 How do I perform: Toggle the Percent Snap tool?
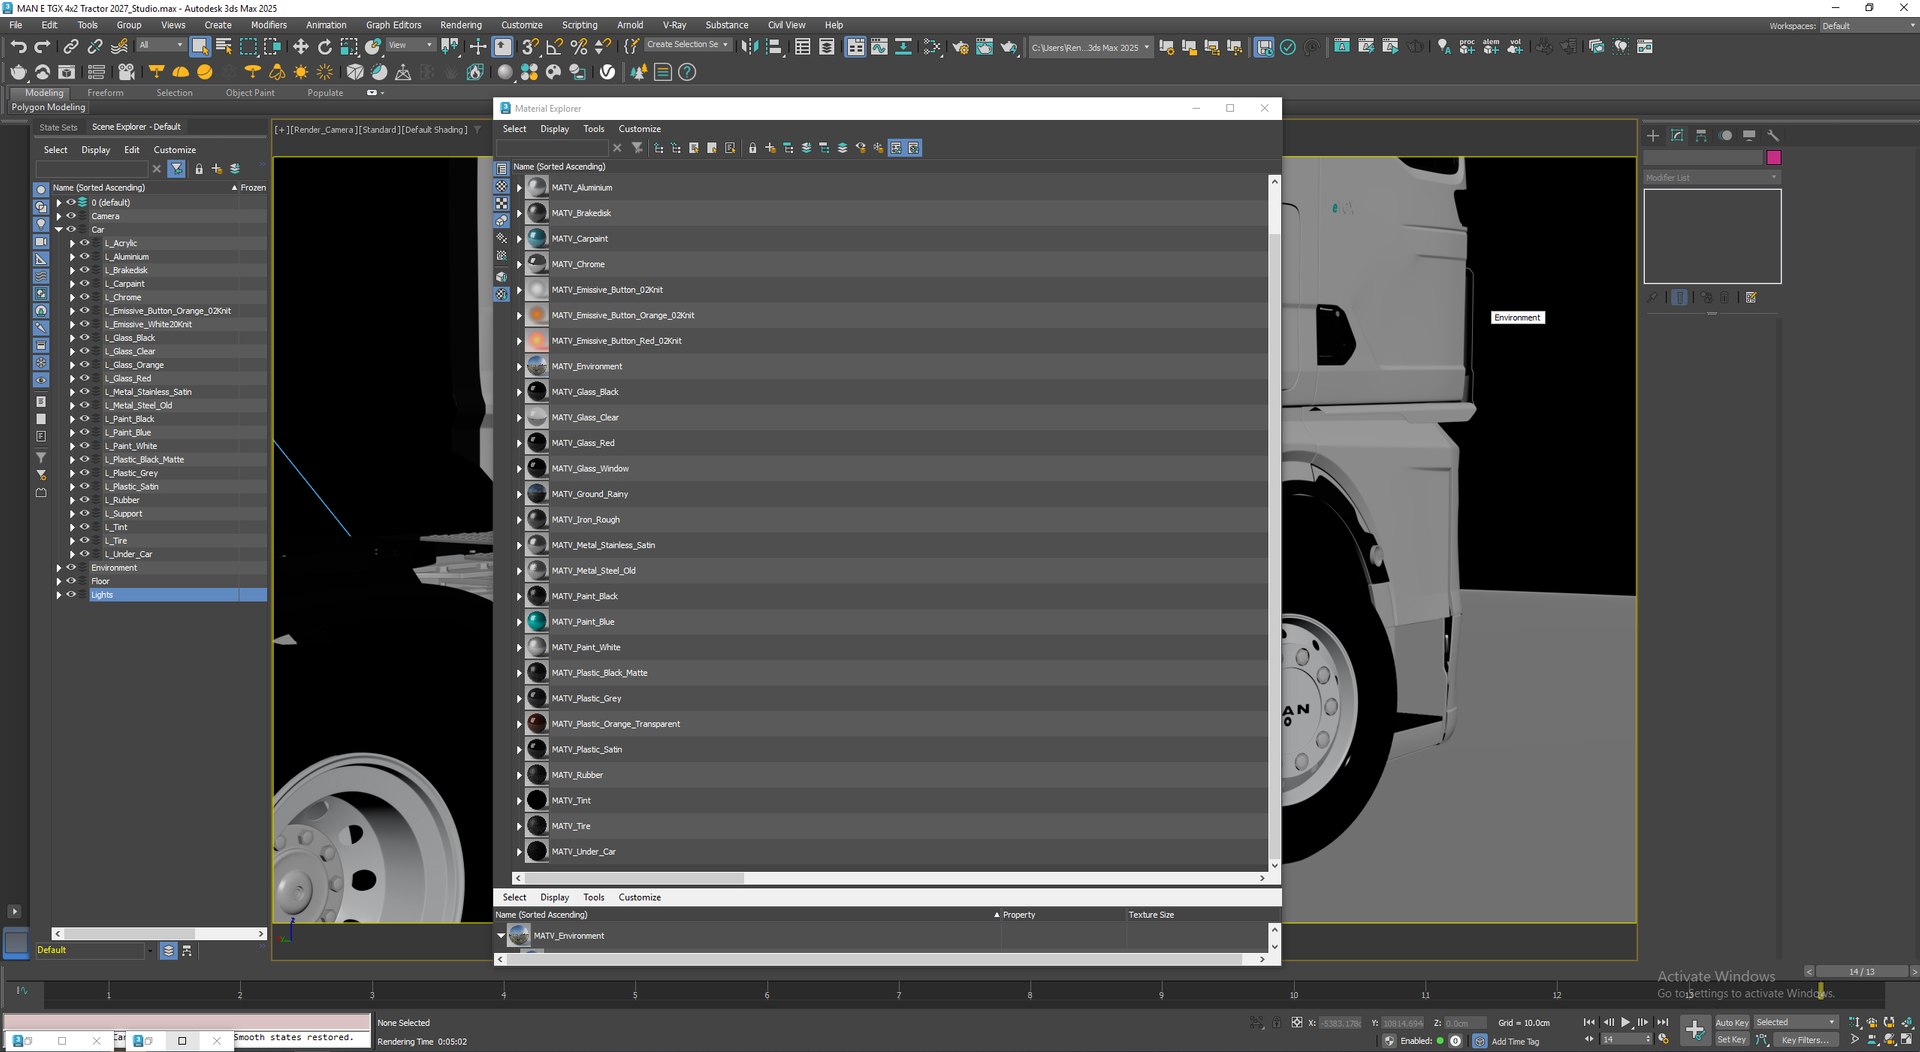point(578,46)
